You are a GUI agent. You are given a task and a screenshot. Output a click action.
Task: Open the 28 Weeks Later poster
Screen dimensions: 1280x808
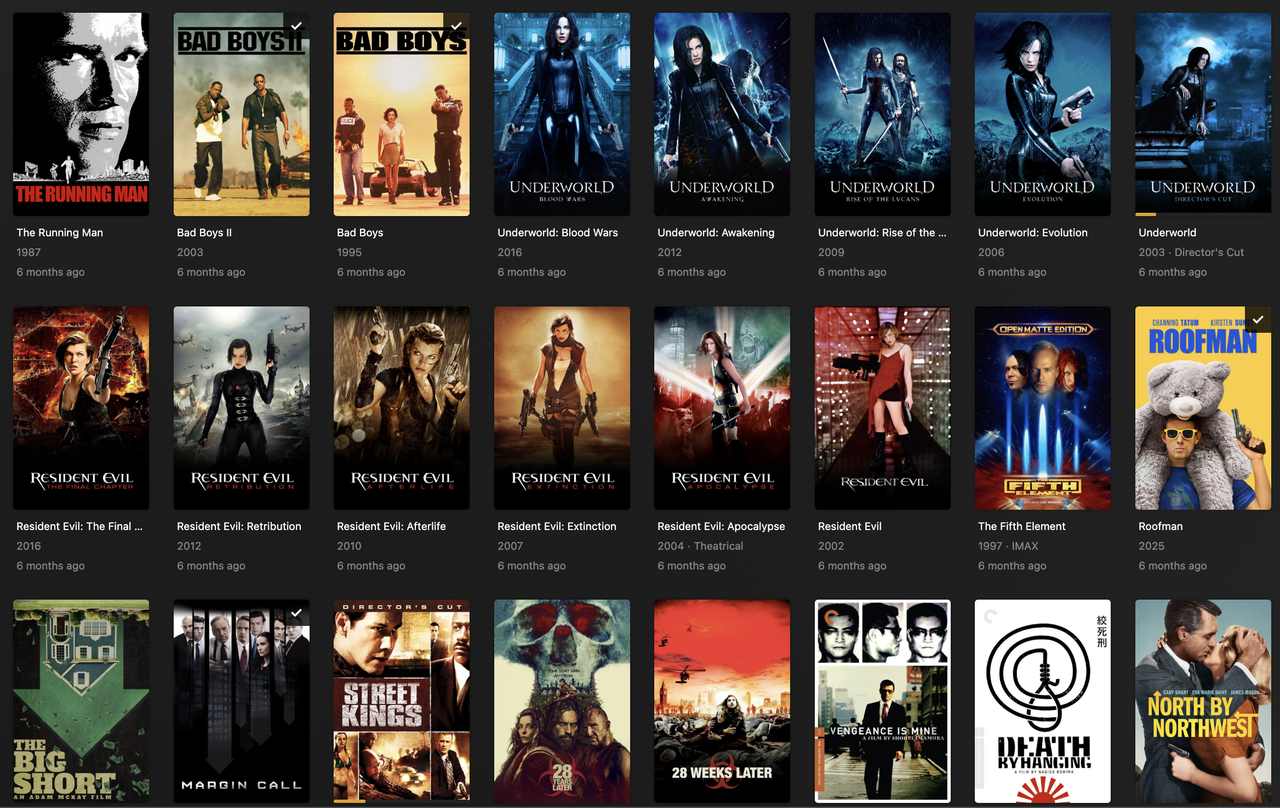(722, 701)
